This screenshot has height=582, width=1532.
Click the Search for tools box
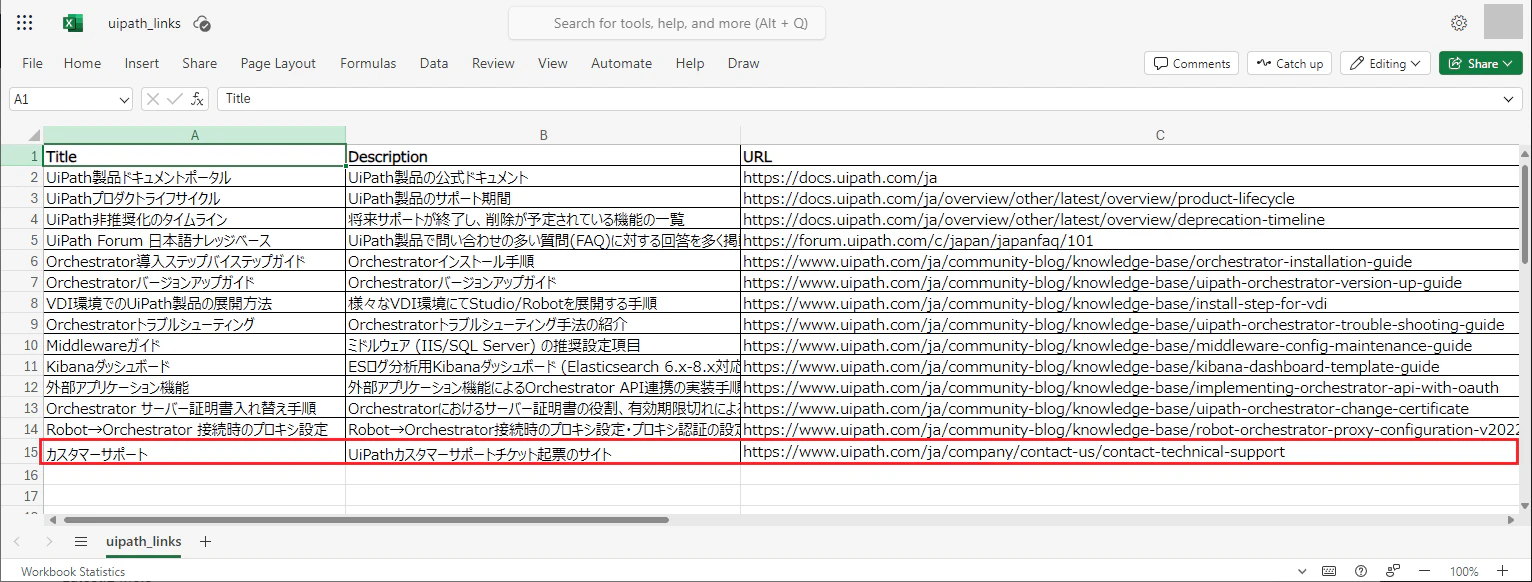point(667,23)
